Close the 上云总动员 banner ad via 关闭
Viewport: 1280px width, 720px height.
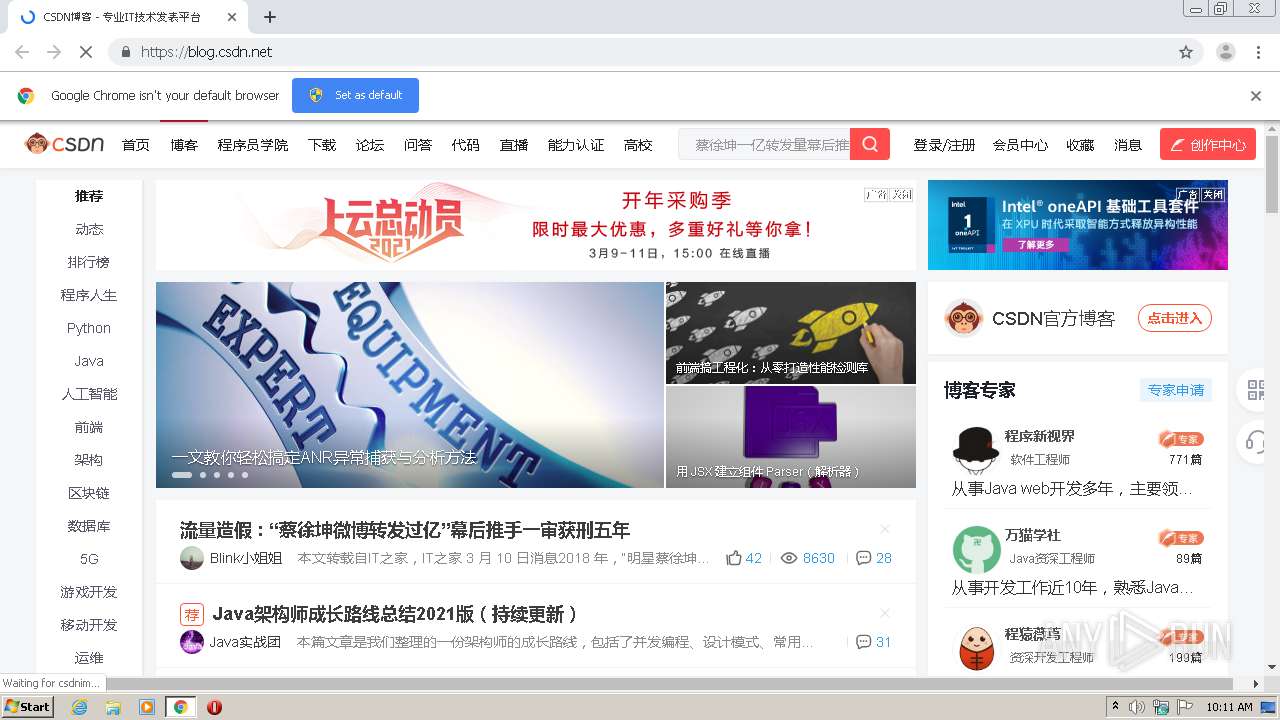tap(902, 195)
